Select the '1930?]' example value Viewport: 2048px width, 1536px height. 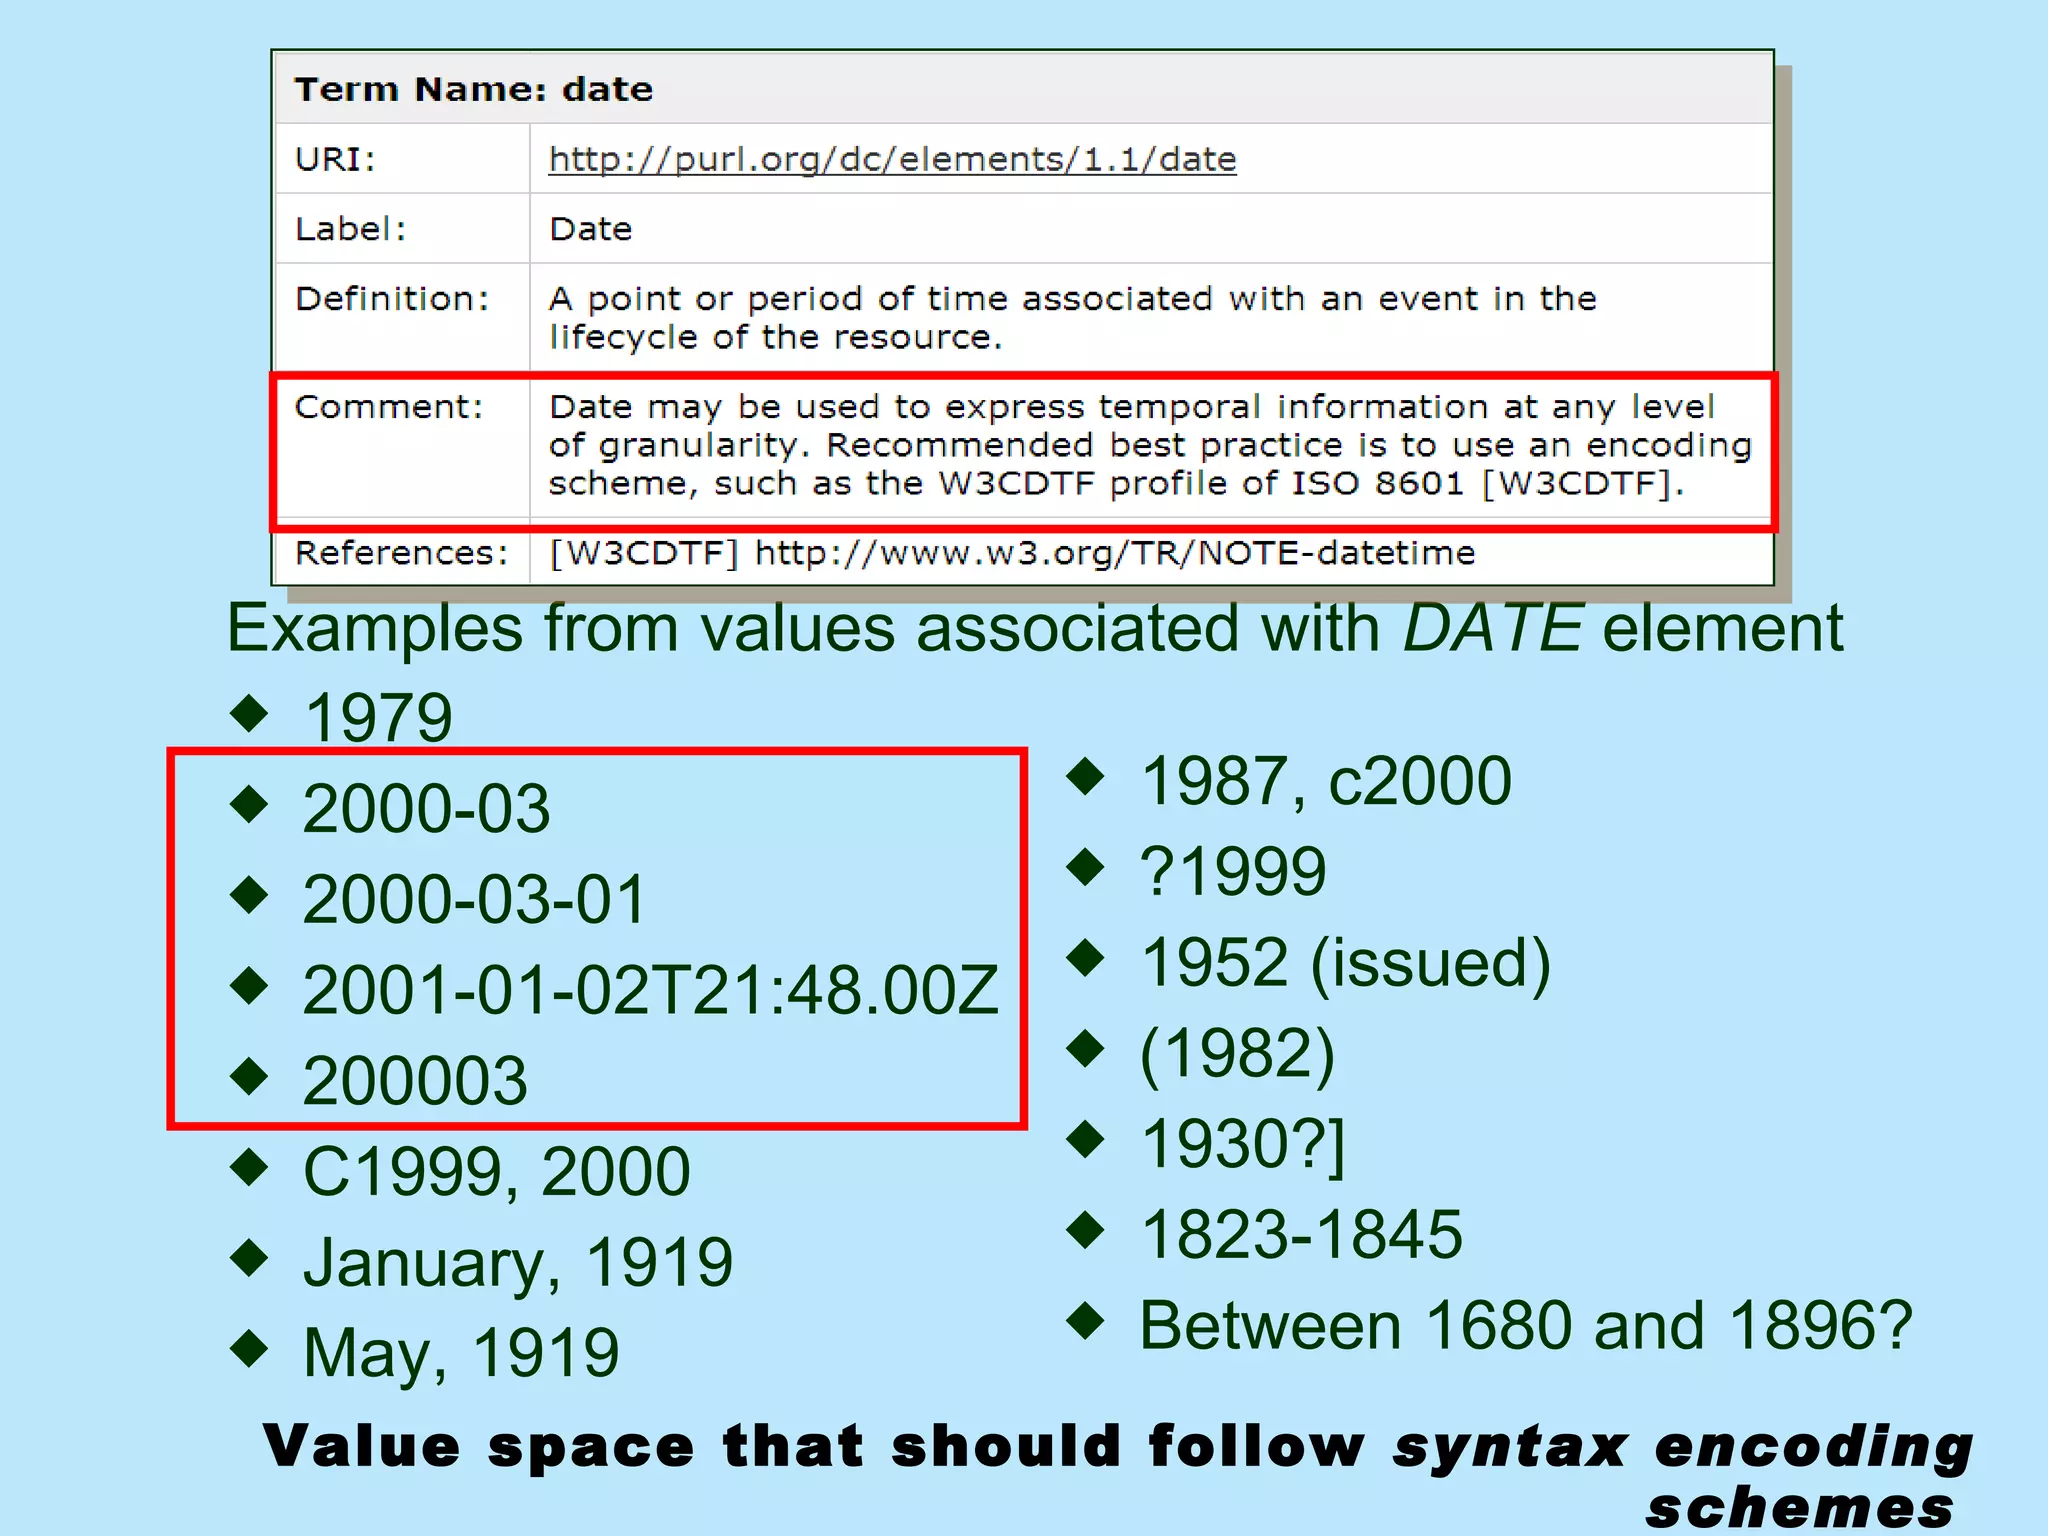coord(1243,1144)
